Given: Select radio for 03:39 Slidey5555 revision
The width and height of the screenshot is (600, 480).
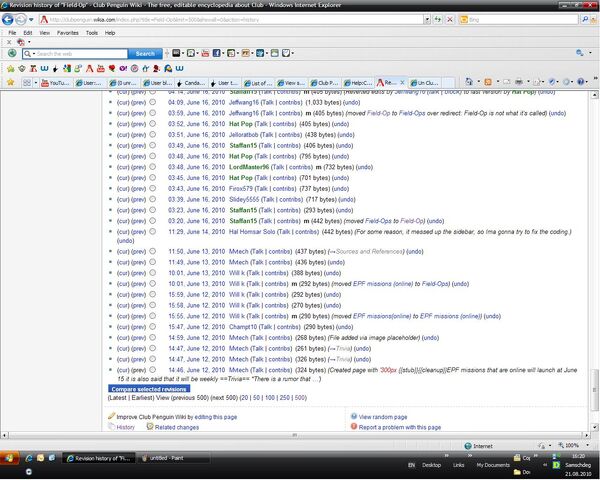Looking at the screenshot, I should 152,199.
